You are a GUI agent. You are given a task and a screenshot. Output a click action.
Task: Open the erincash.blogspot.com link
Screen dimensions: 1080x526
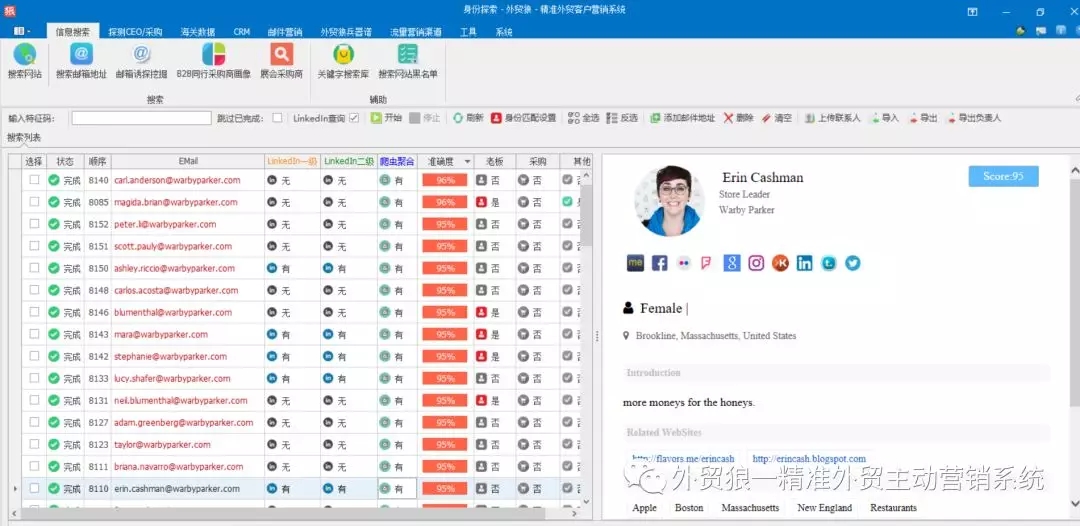[809, 459]
